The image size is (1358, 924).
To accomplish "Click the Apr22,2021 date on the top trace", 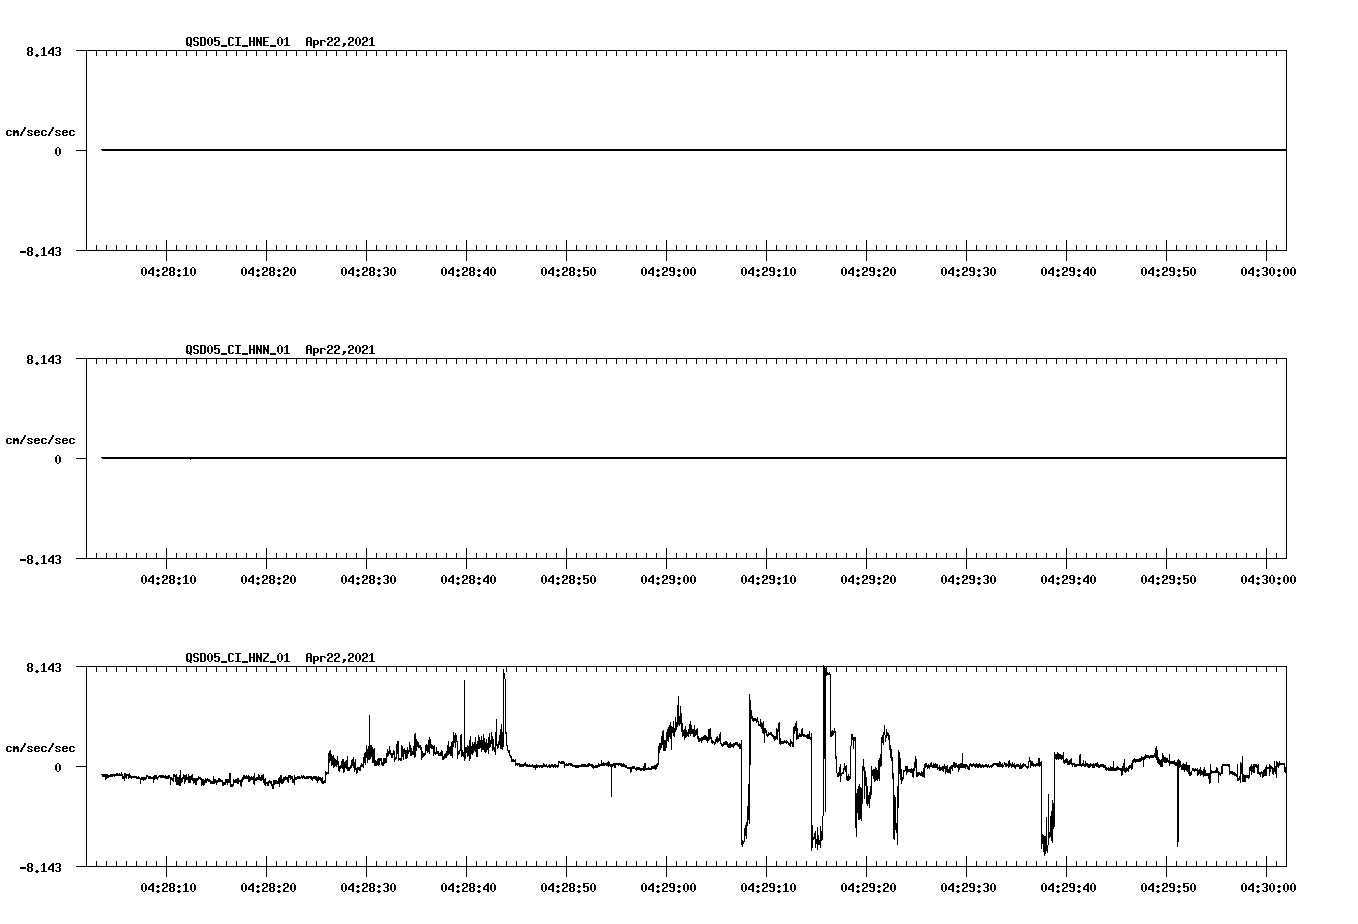I will [x=339, y=42].
